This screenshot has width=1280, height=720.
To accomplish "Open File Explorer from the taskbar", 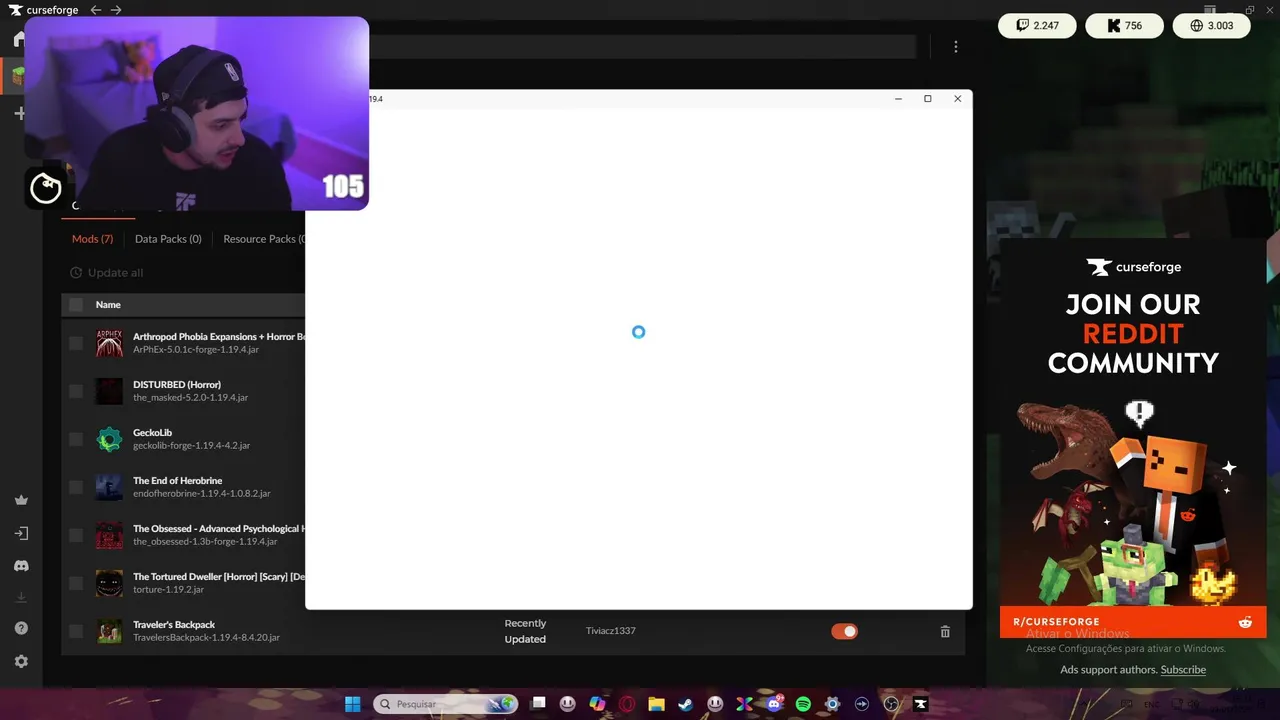I will [x=656, y=704].
